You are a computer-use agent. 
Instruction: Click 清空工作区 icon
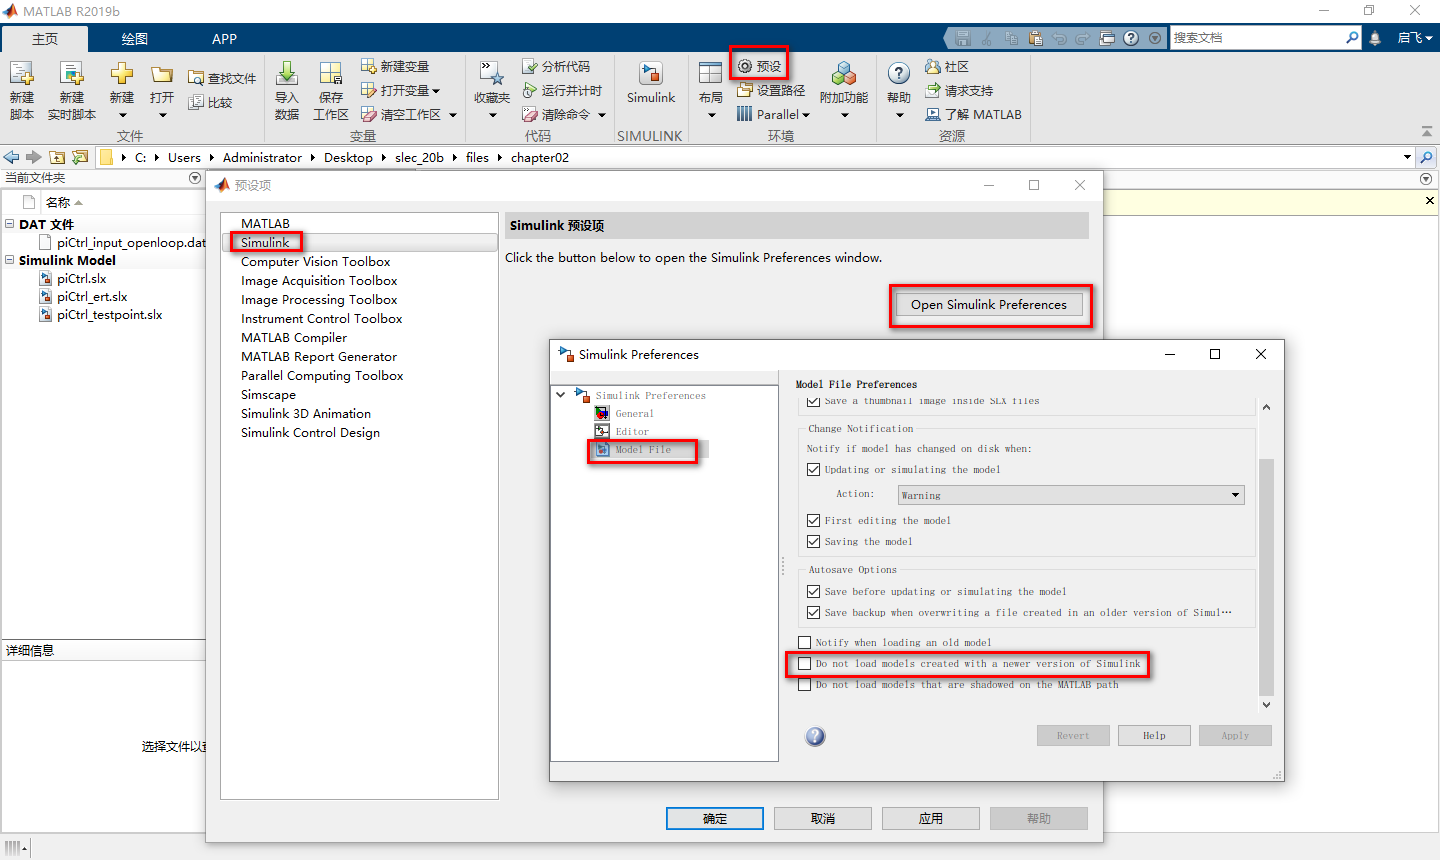tap(369, 114)
